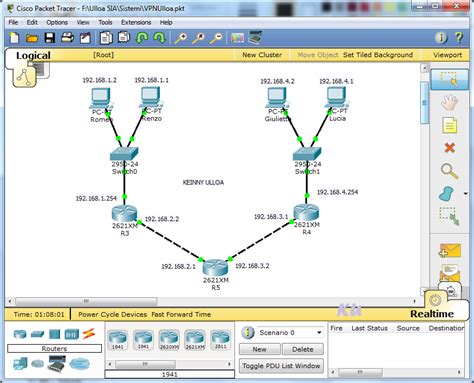Viewport: 474px width, 383px height.
Task: Select the End Devices category icon
Action: pyautogui.click(x=20, y=363)
